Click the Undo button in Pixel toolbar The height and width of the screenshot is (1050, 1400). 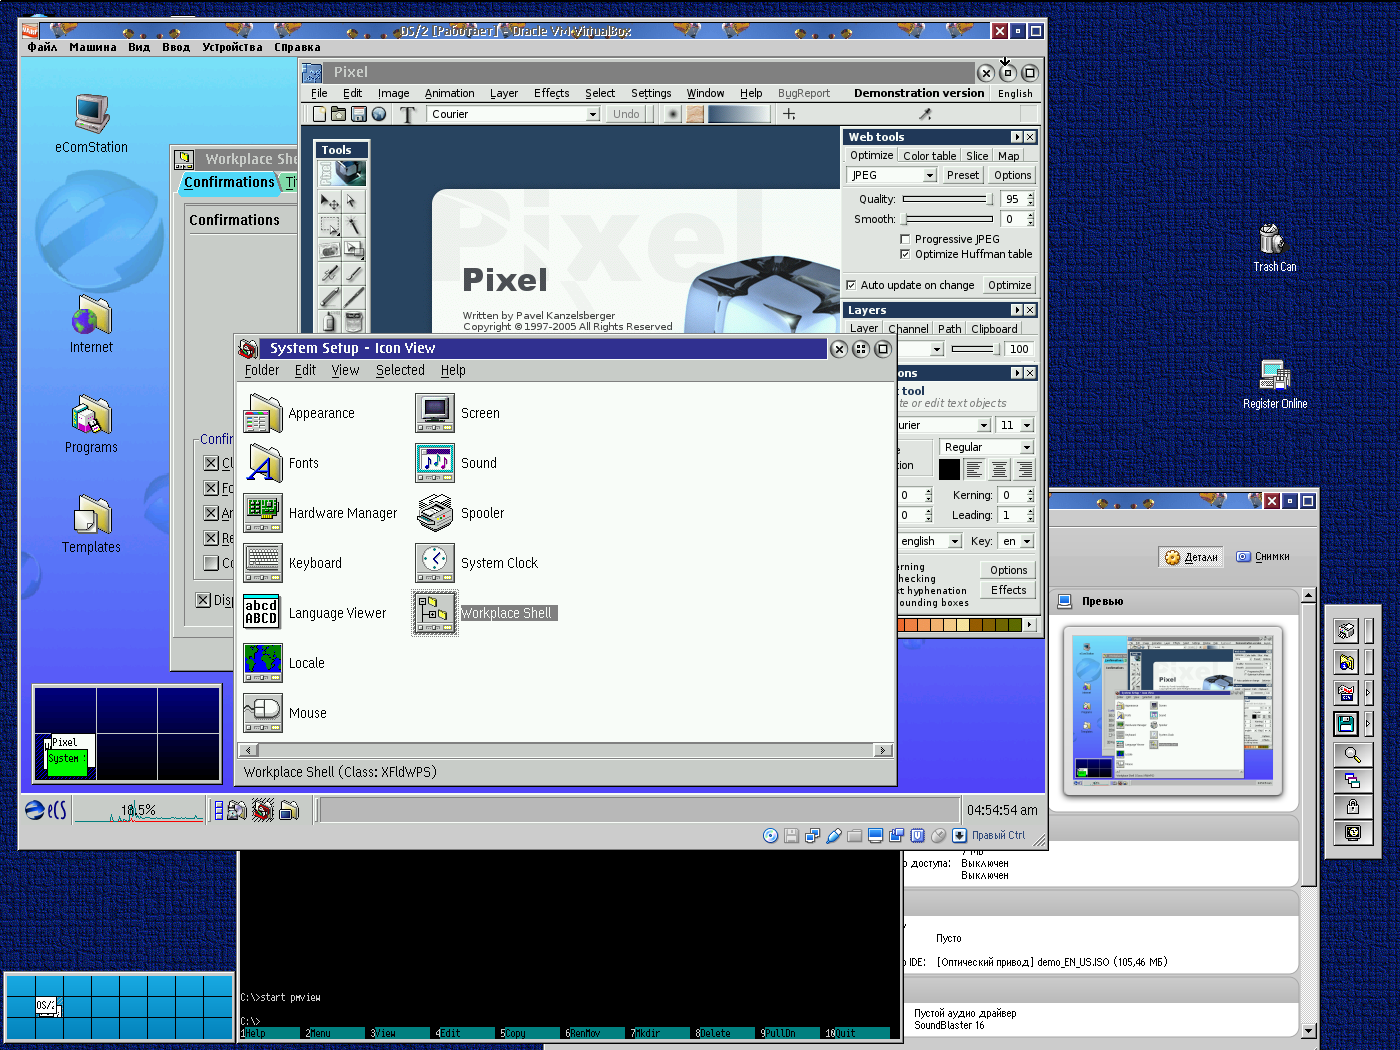[x=626, y=114]
